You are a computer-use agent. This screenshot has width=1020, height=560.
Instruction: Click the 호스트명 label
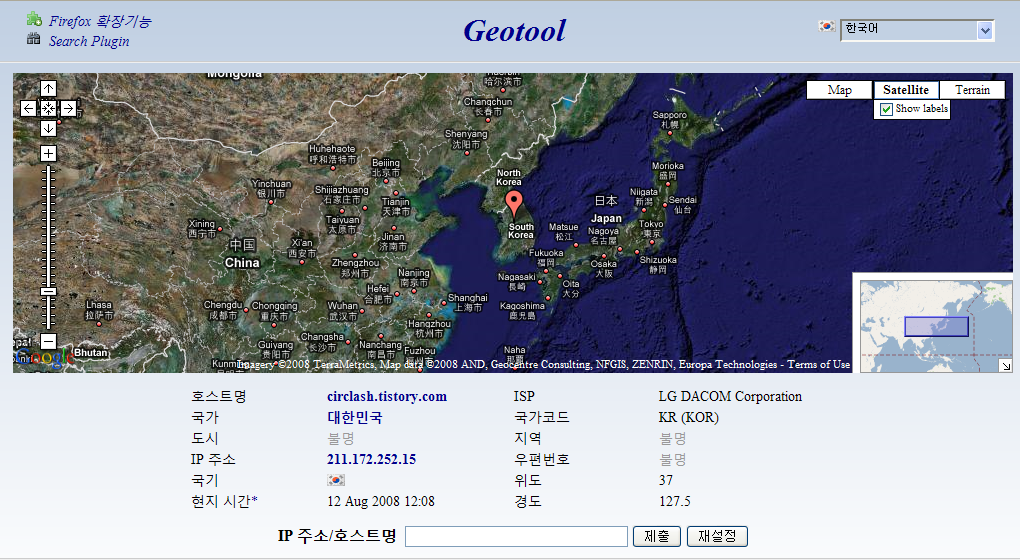tap(219, 396)
